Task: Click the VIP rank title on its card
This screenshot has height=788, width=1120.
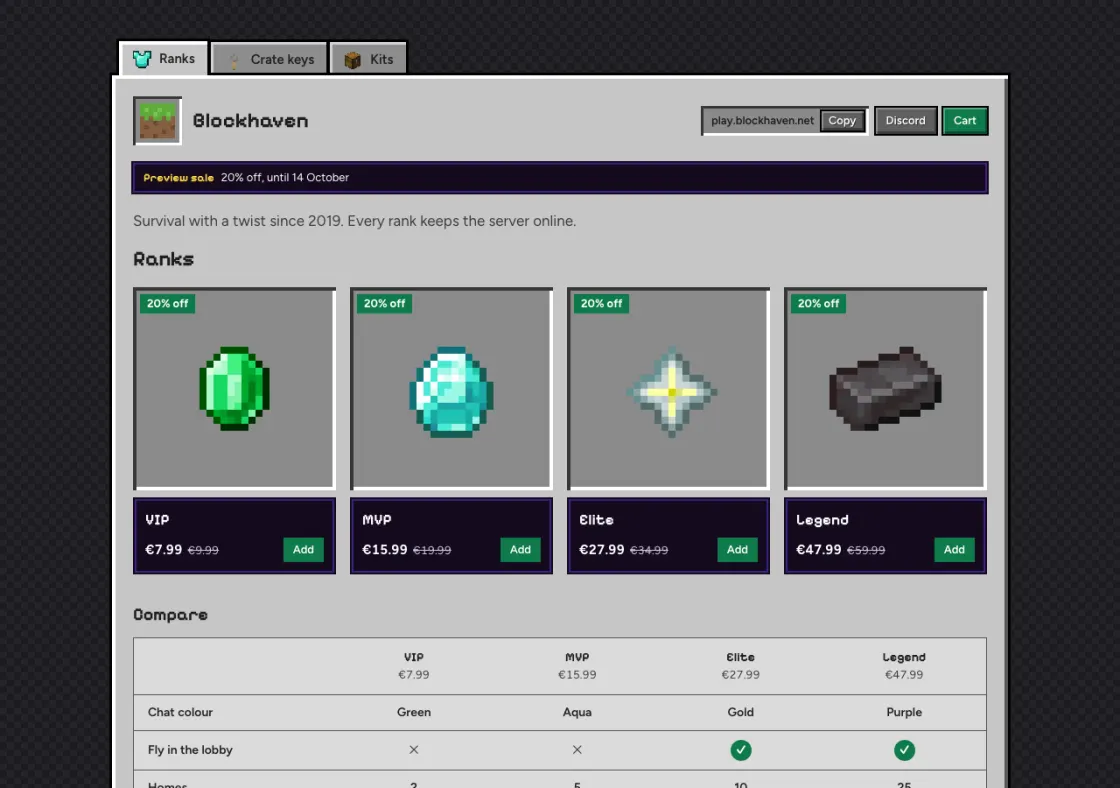Action: click(157, 519)
